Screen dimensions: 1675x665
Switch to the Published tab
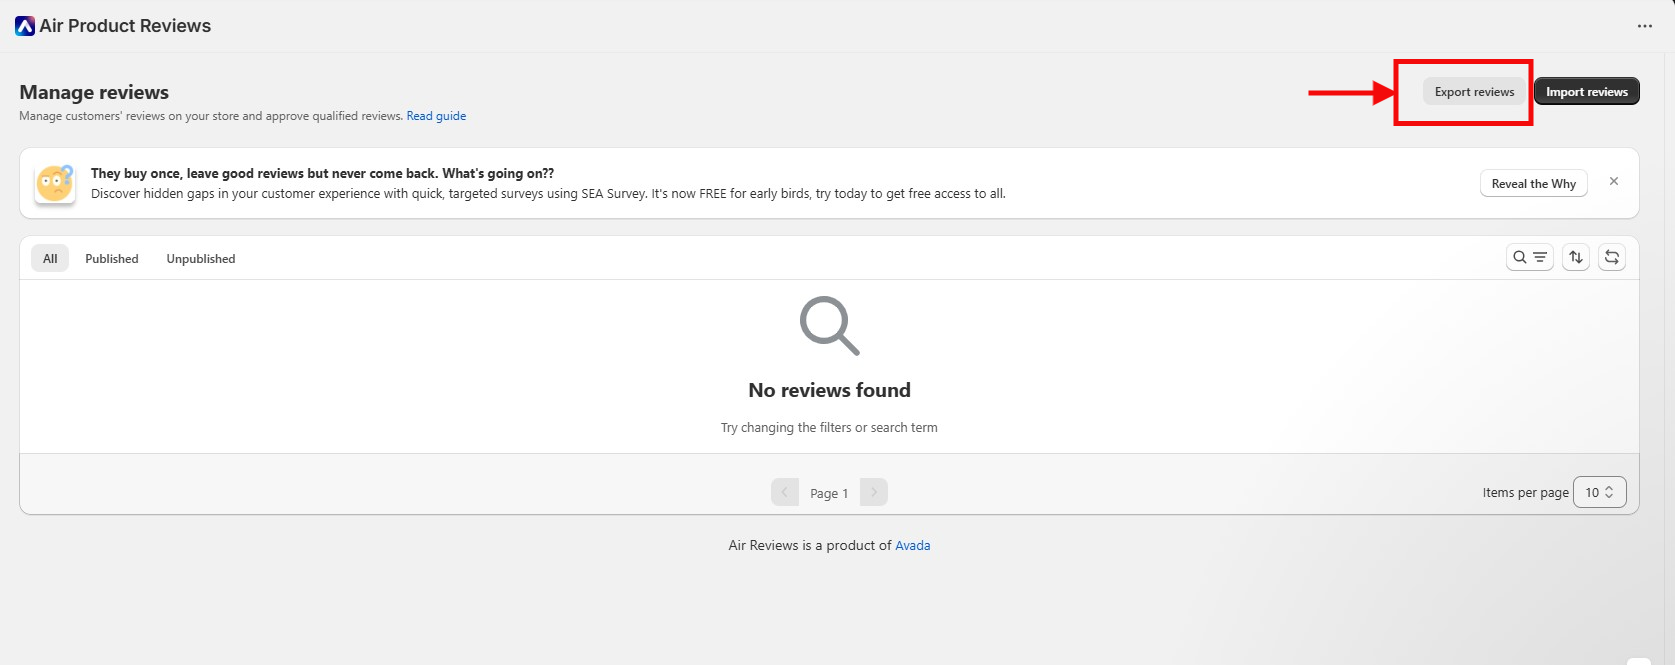tap(112, 259)
